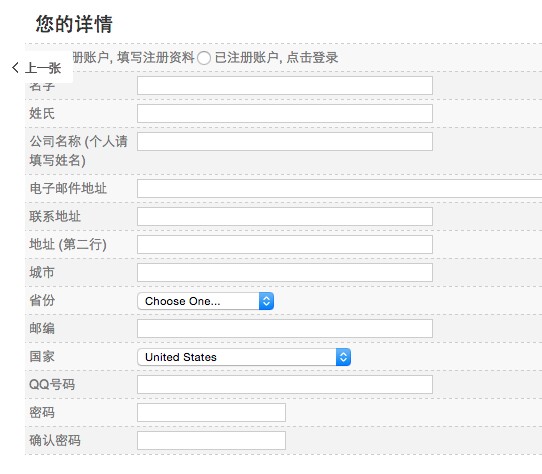The image size is (542, 474).
Task: Open the 国家 United States dropdown
Action: coord(244,357)
